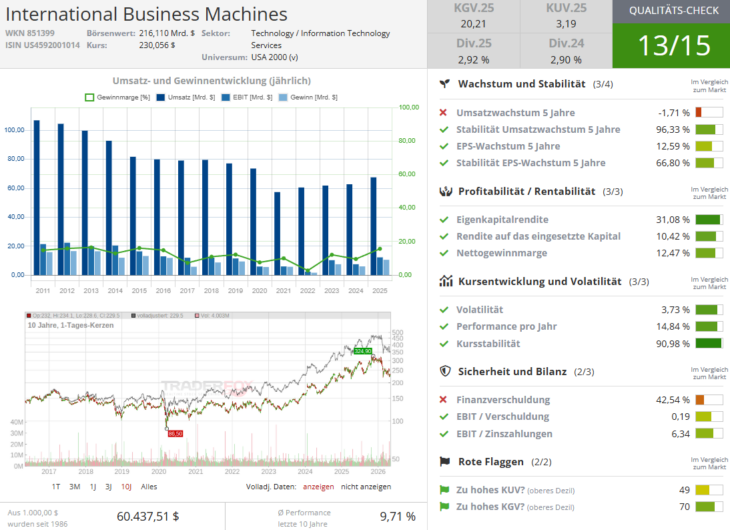The height and width of the screenshot is (530, 730).
Task: Click 'anzeigen' for Volladj. Daten
Action: pyautogui.click(x=318, y=487)
